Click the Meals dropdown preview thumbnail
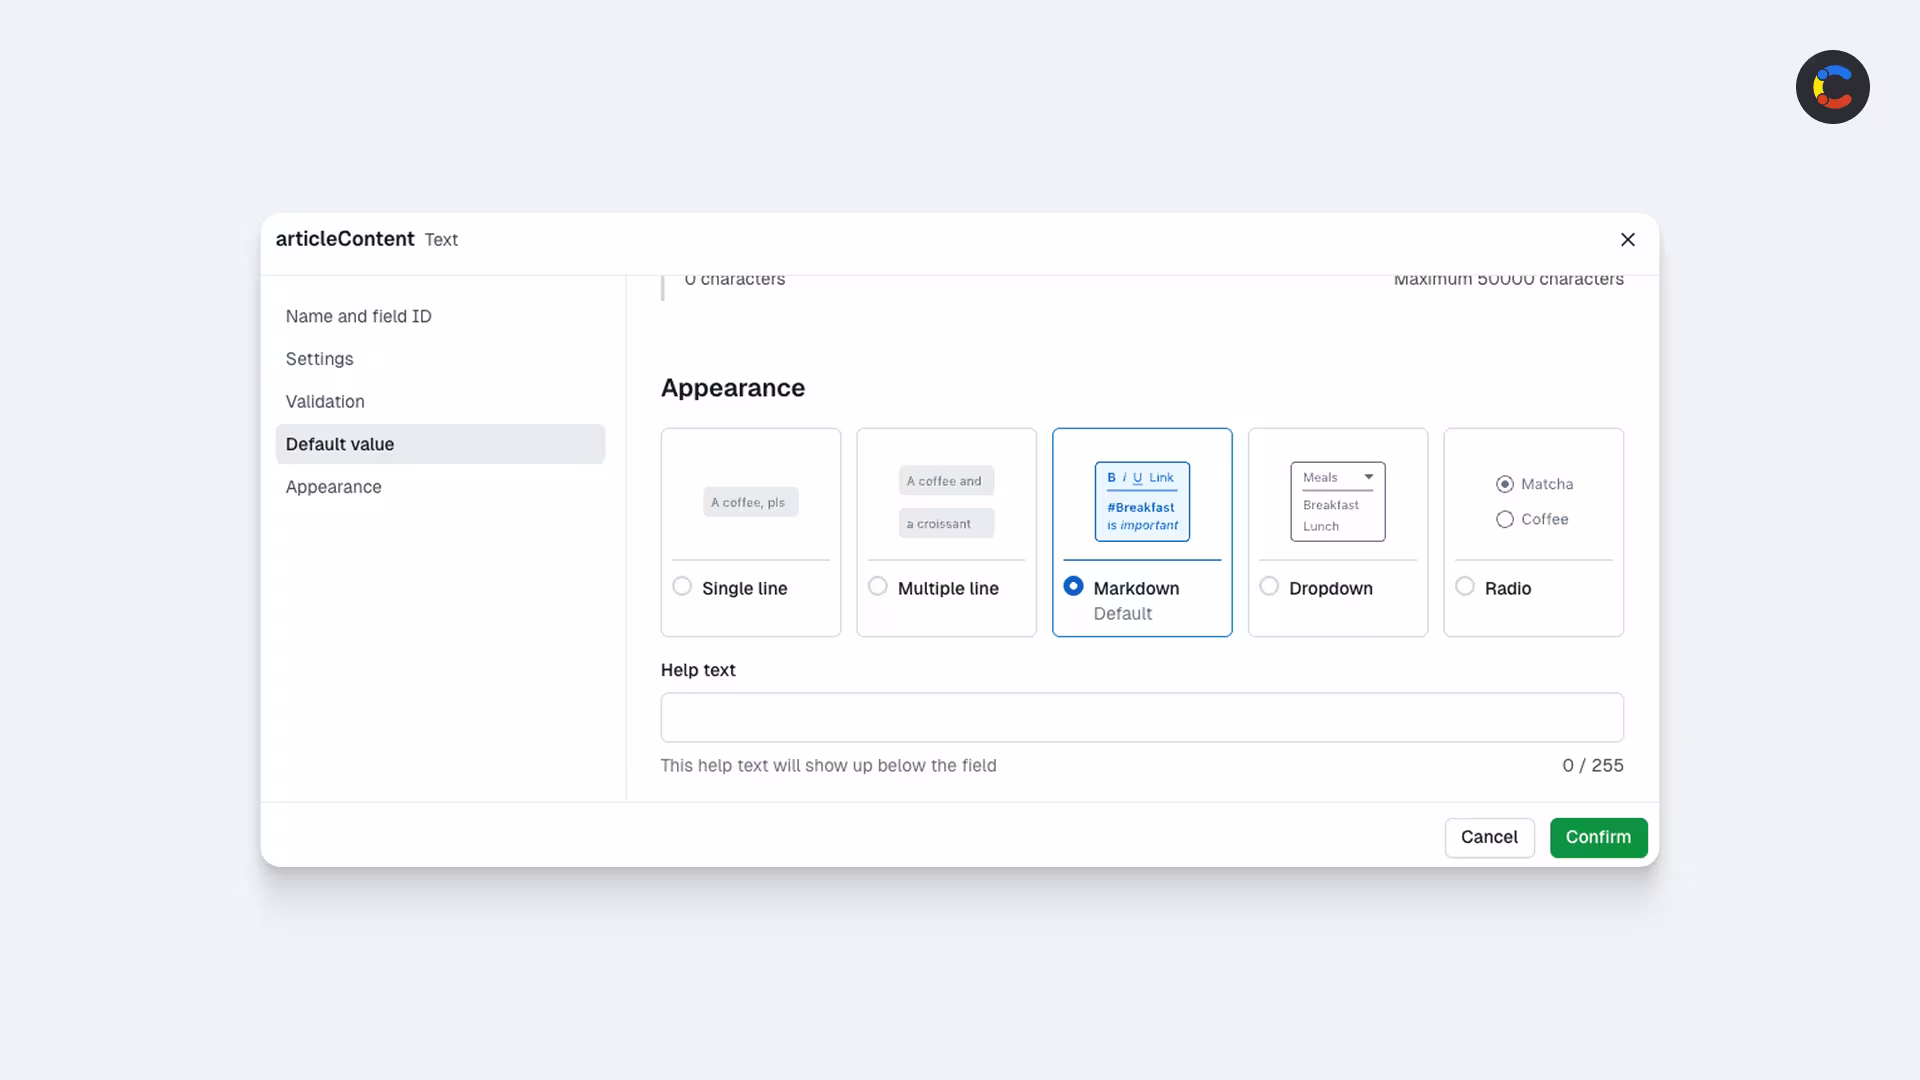 coord(1338,502)
